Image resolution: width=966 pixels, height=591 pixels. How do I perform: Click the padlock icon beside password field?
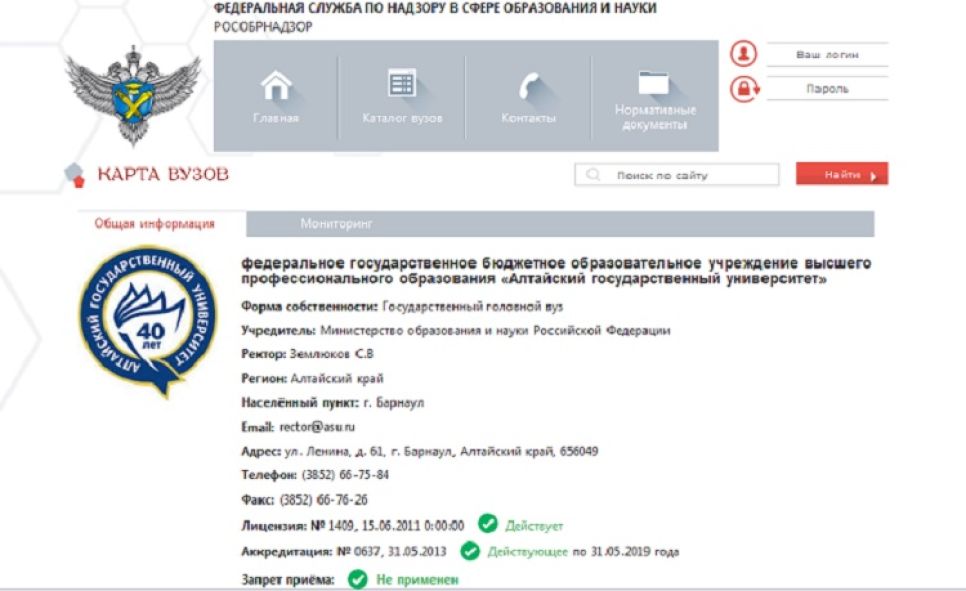coord(744,89)
